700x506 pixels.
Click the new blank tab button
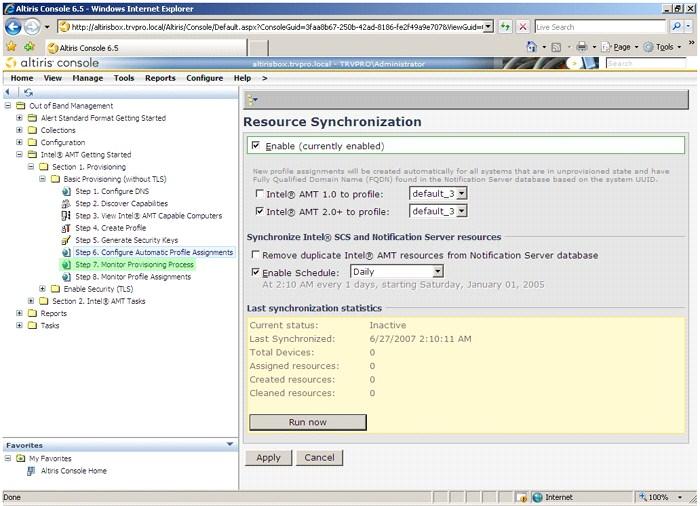(258, 48)
